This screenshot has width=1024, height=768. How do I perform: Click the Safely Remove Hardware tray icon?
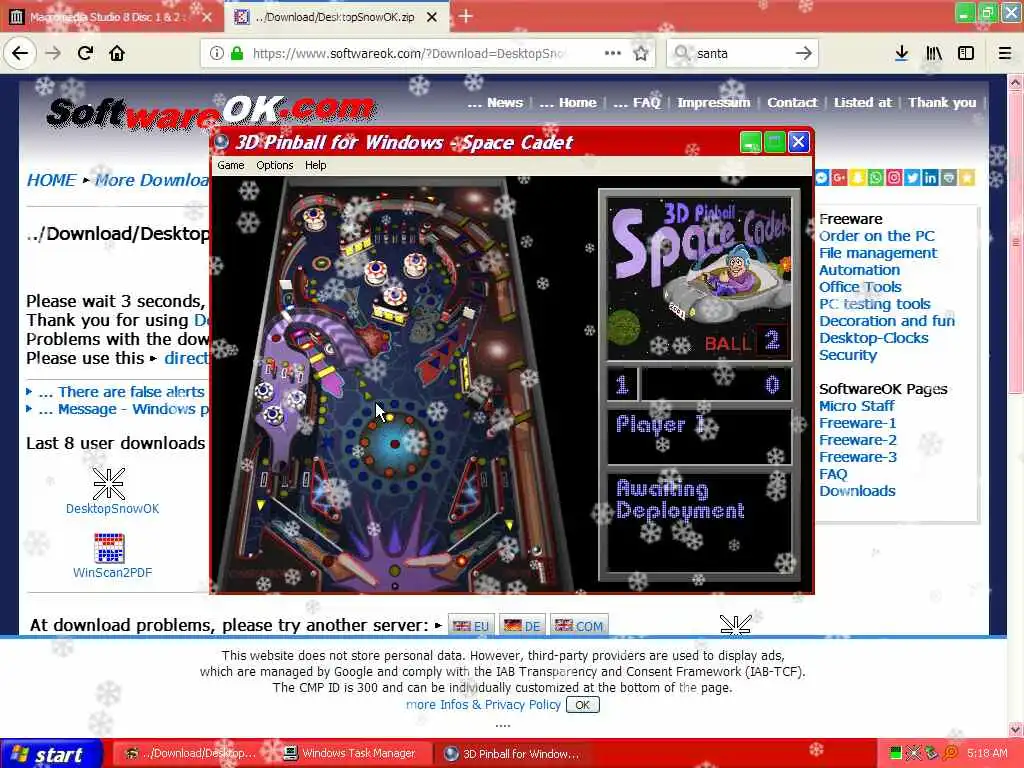pos(931,754)
